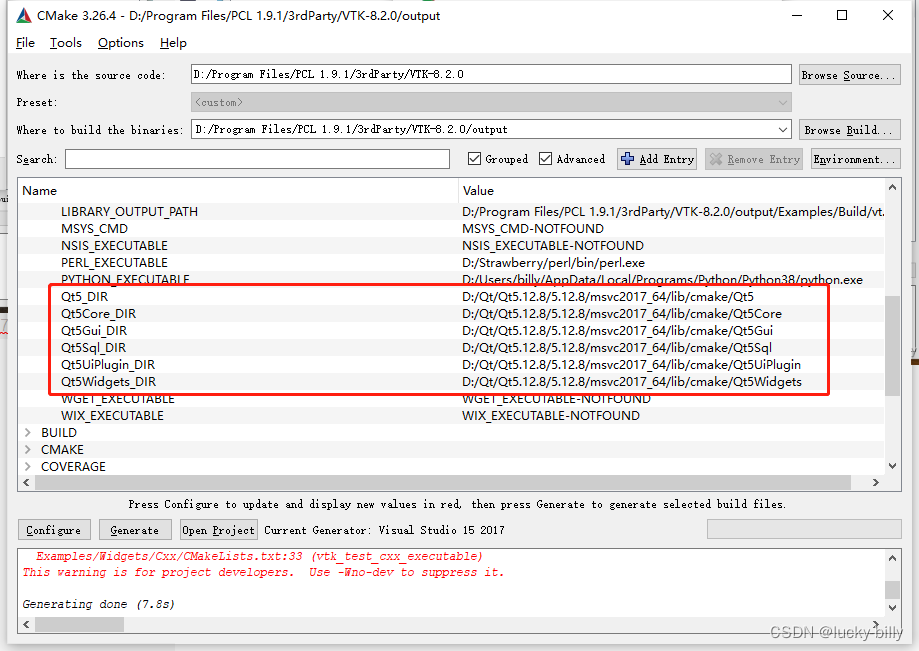
Task: Click the Qt5Core path value
Action: (622, 313)
